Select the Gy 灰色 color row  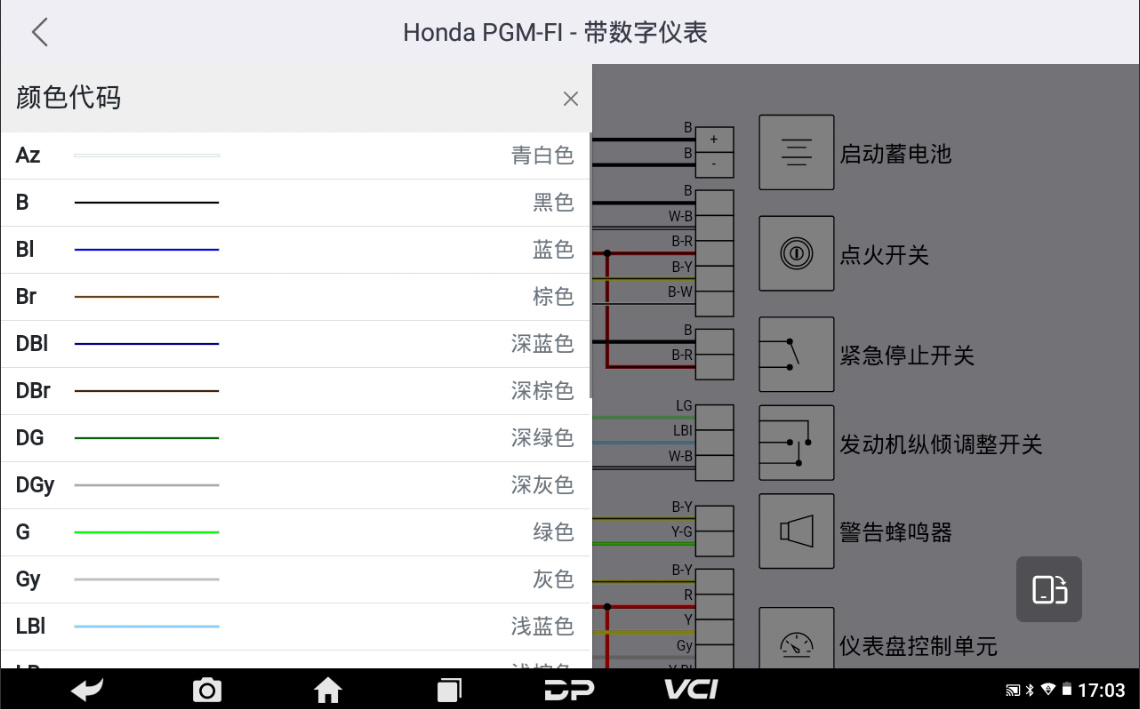[x=295, y=580]
